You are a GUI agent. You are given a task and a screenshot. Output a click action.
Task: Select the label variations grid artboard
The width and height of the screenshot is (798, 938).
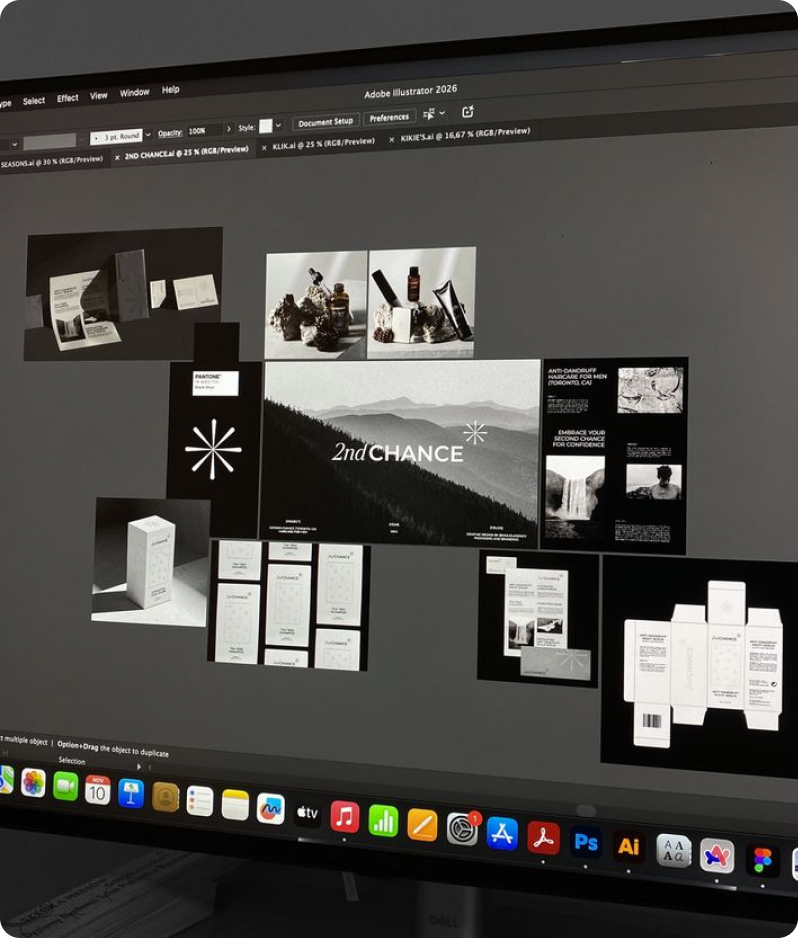(289, 604)
